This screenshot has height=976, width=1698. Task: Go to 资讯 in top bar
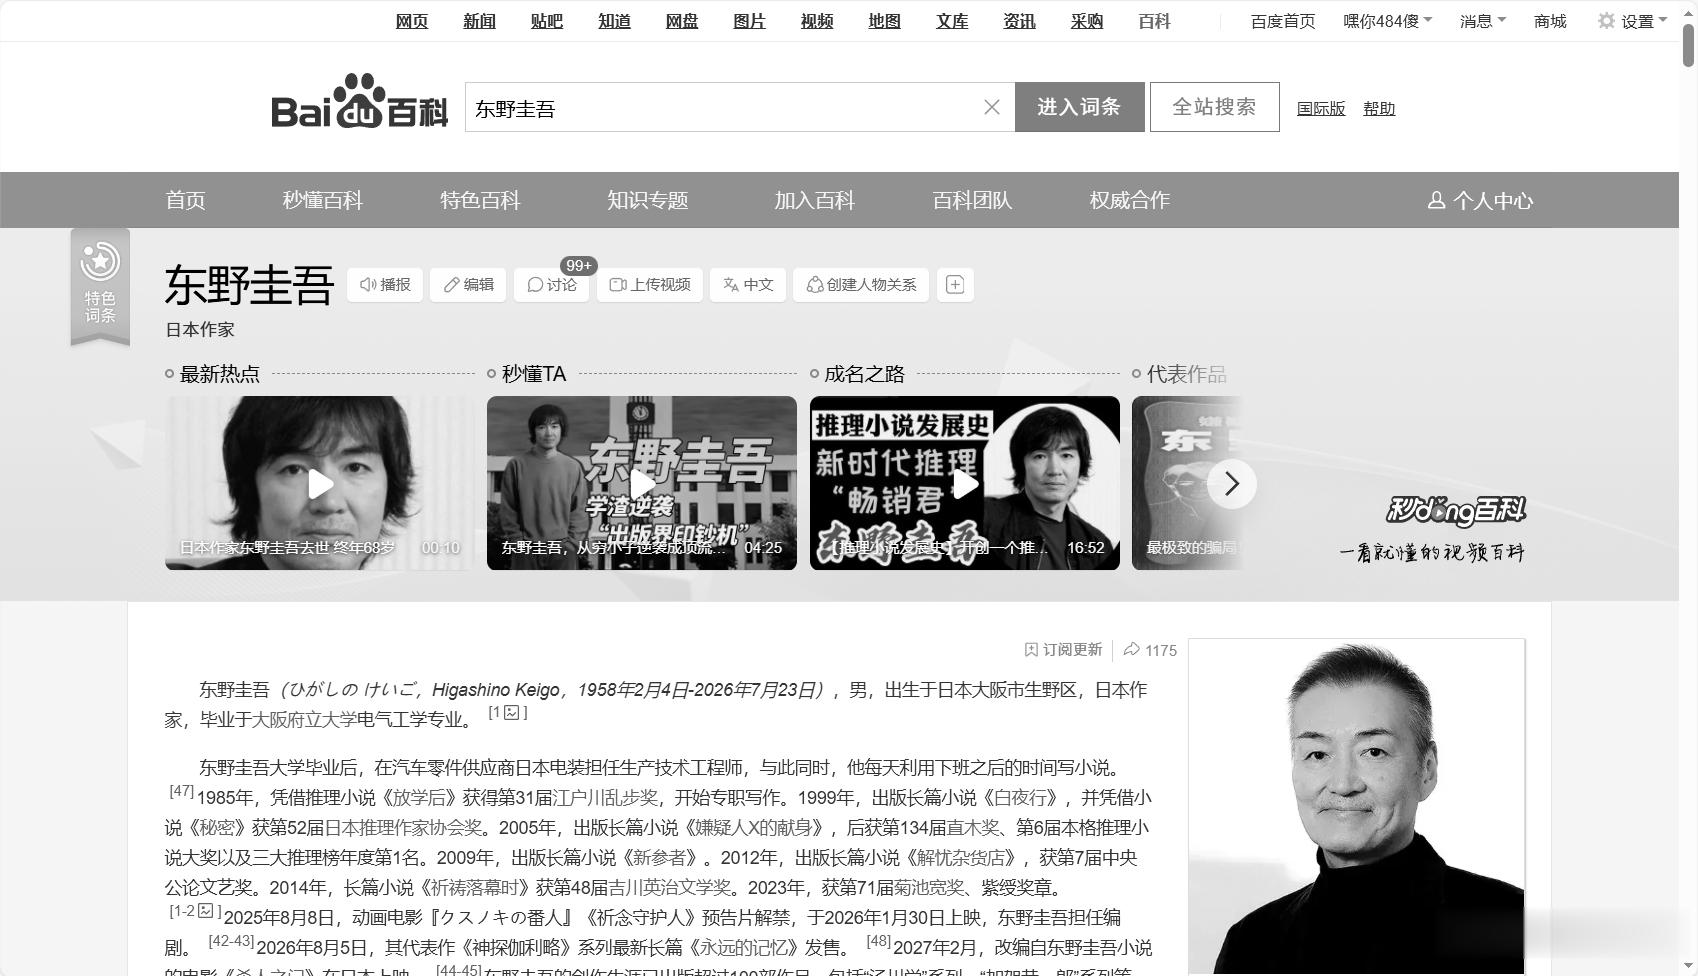(x=1019, y=21)
